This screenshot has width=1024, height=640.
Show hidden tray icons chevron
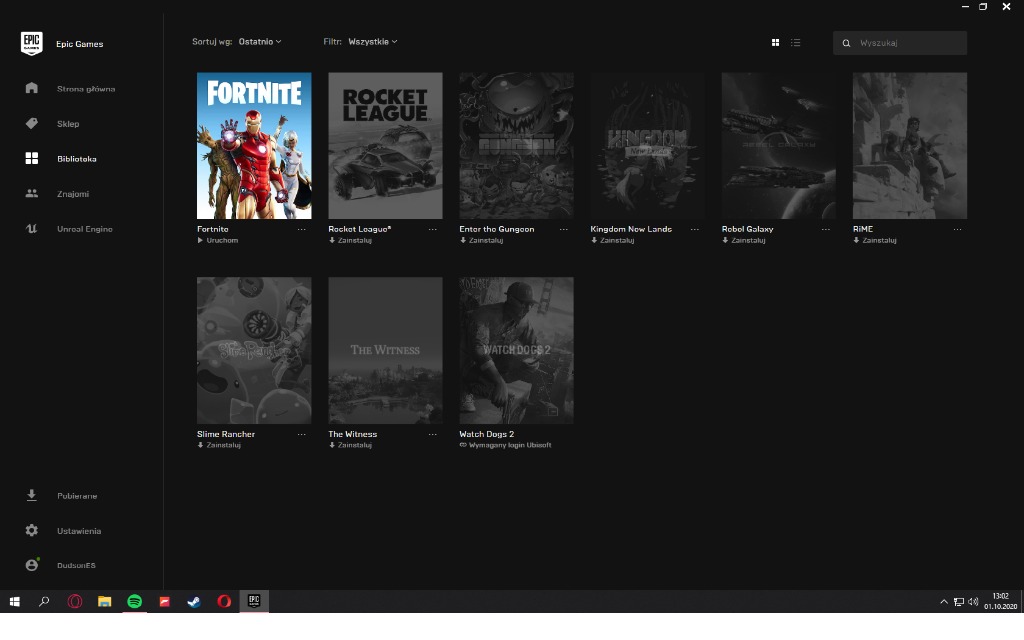click(x=944, y=601)
